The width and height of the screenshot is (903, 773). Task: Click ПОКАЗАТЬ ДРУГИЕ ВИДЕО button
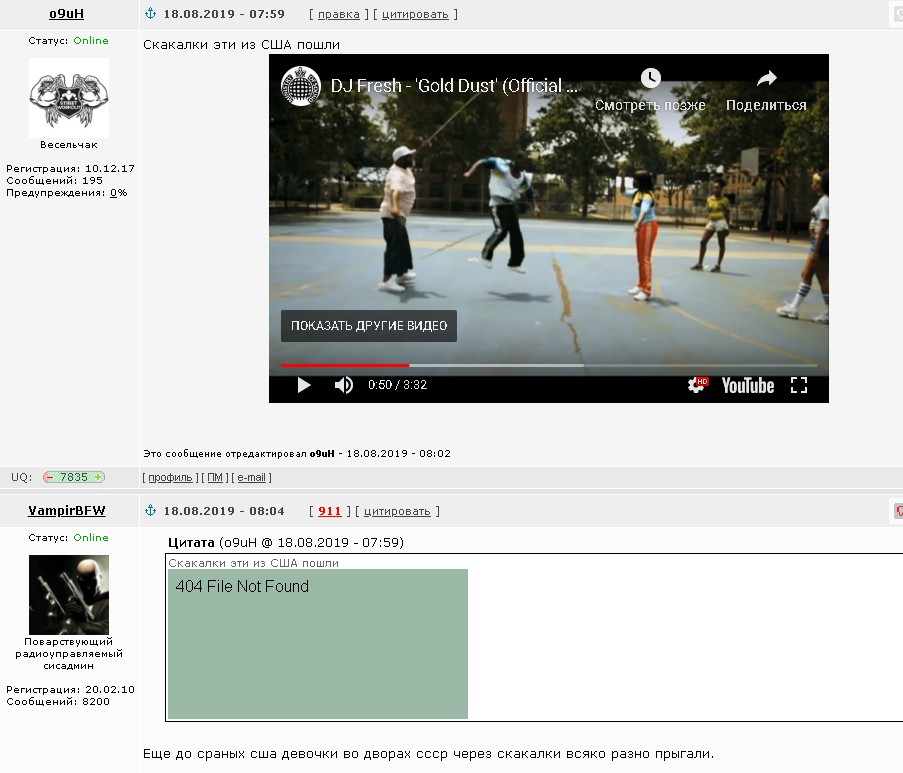point(369,326)
